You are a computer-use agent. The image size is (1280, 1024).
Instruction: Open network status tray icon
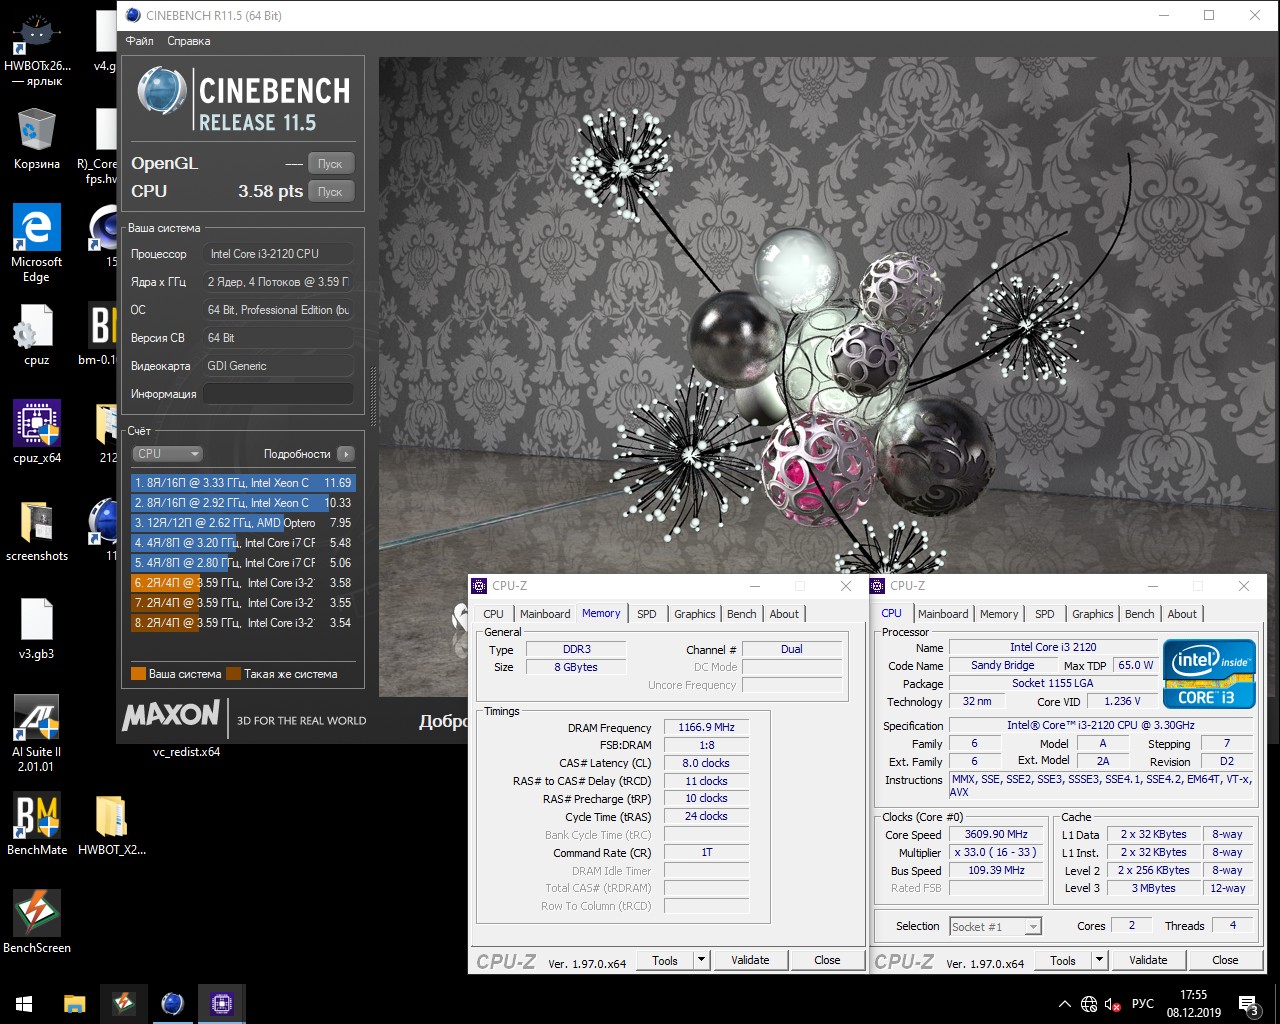[1089, 1004]
